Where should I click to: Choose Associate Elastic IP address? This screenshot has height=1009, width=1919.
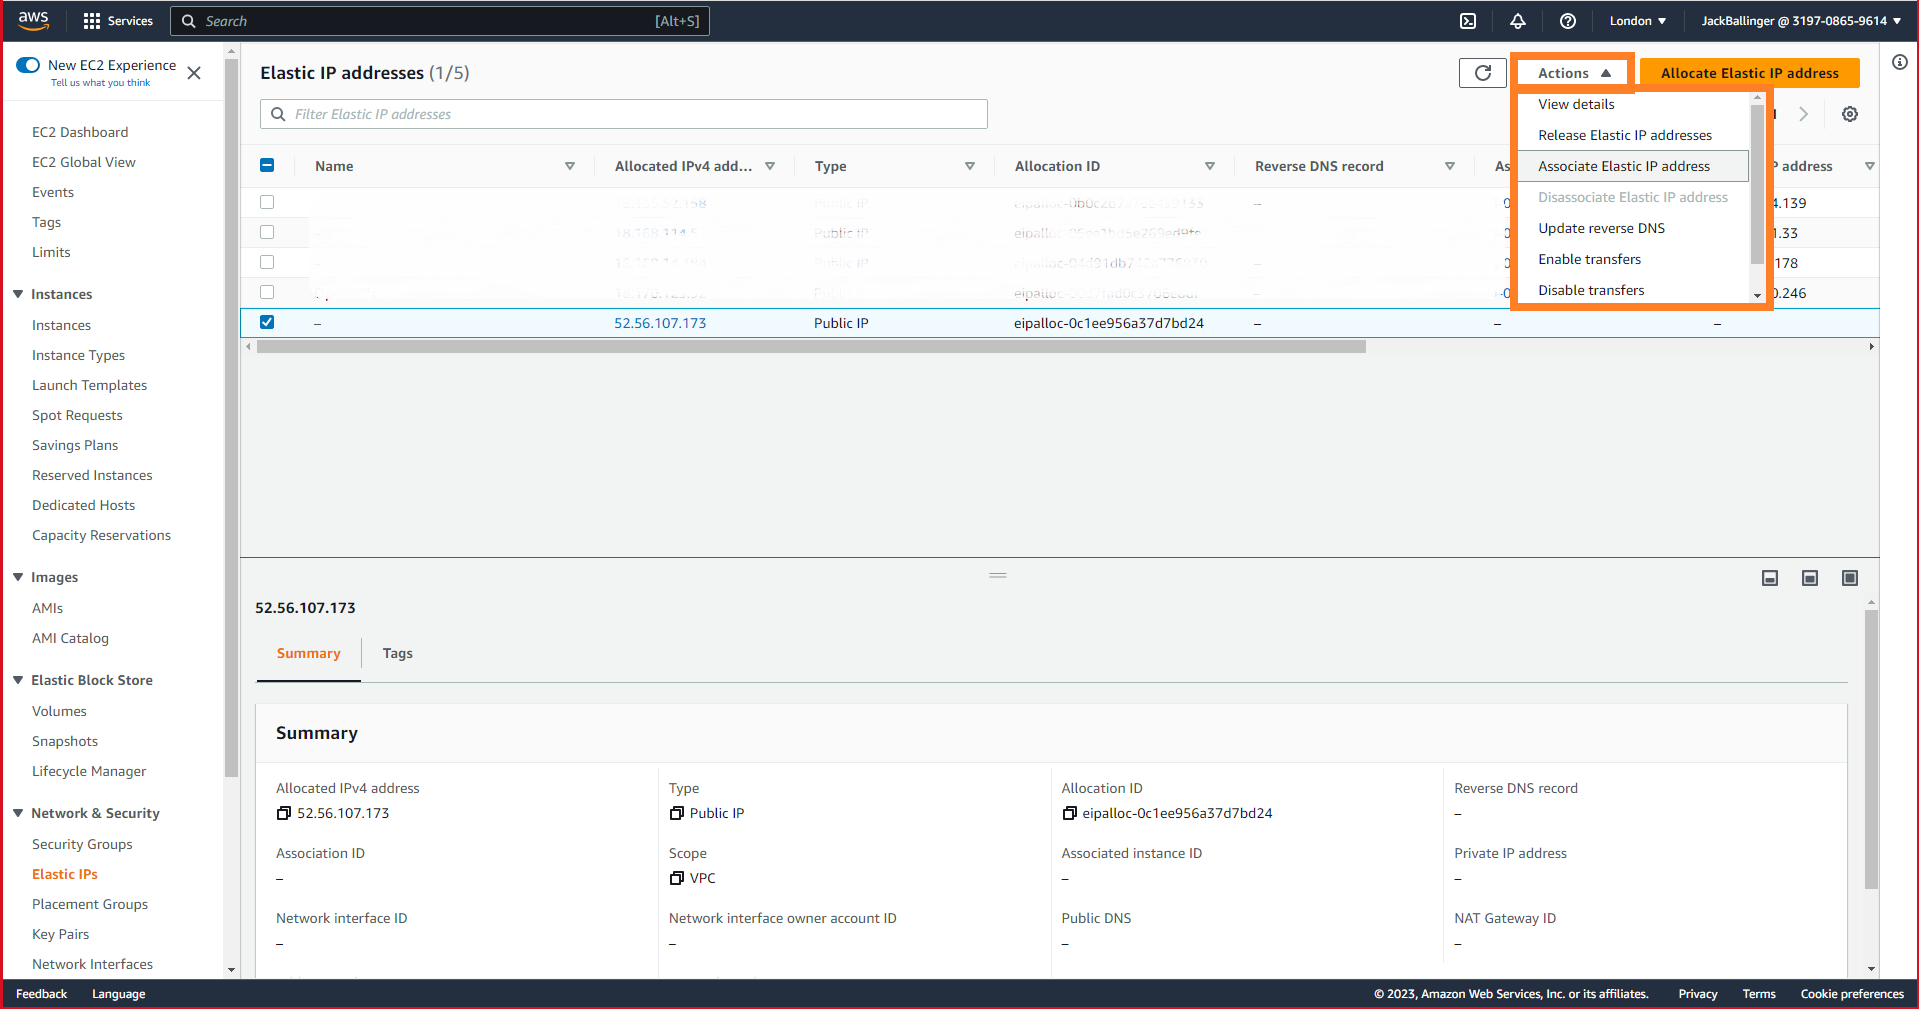1634,166
